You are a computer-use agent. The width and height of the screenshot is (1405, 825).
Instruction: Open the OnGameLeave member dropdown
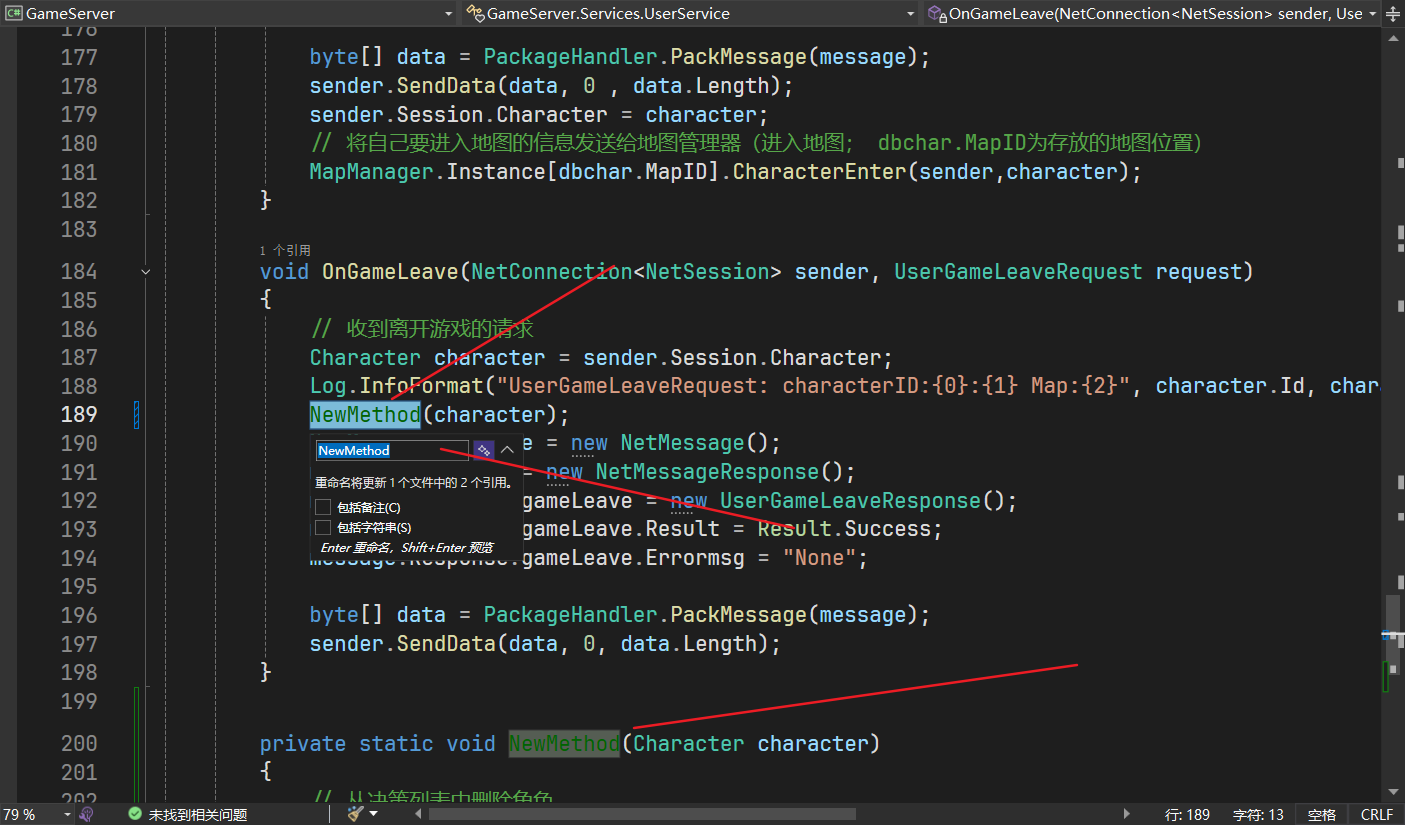tap(1371, 14)
